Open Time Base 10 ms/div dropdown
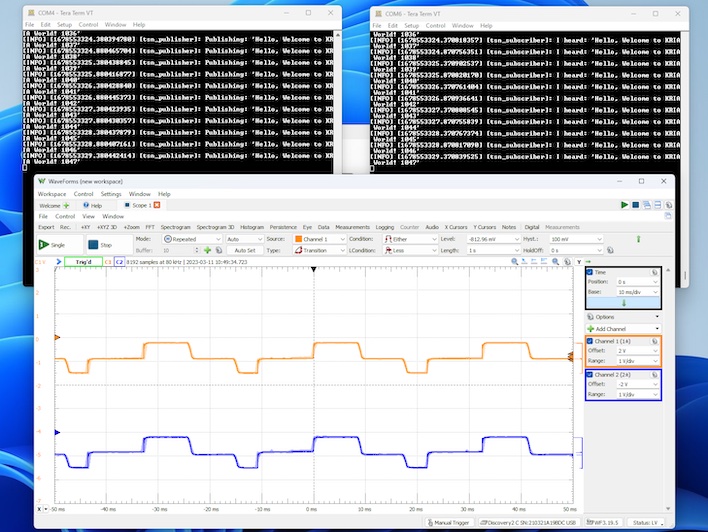Screen dimensions: 708x532 638,292
